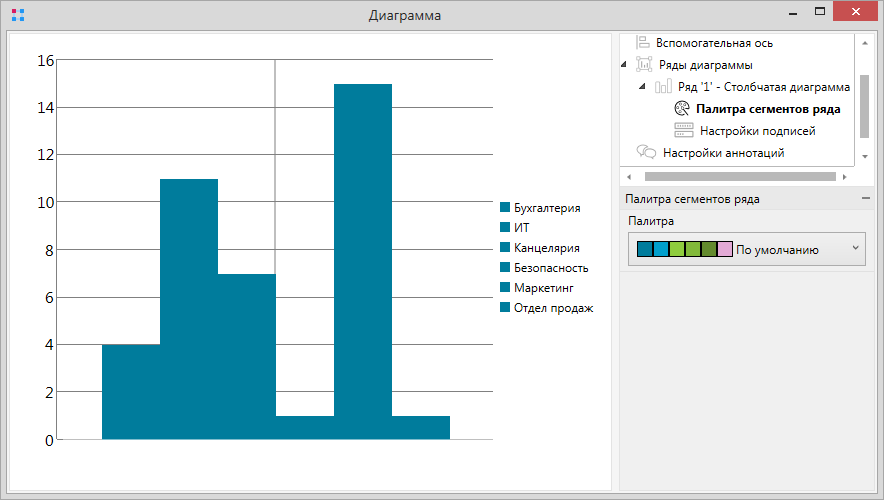The width and height of the screenshot is (884, 500).
Task: Click the tallest bar in the chart
Action: (x=362, y=260)
